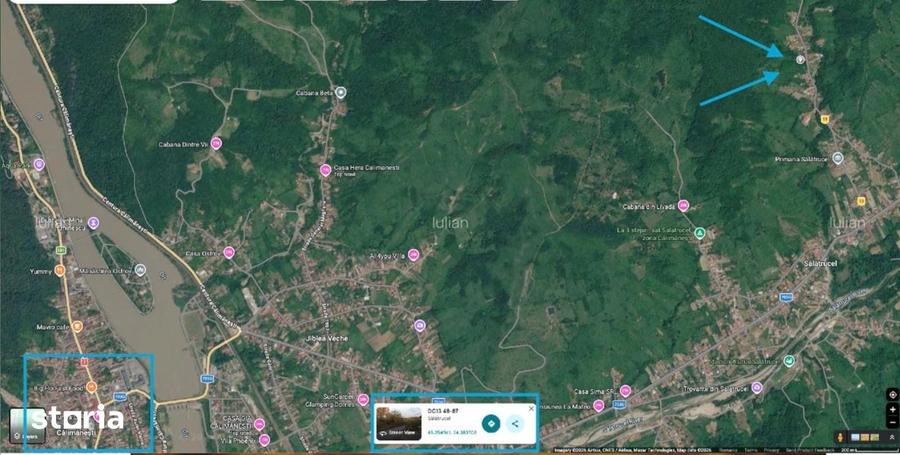Click the coordinates link in the info card

point(452,432)
